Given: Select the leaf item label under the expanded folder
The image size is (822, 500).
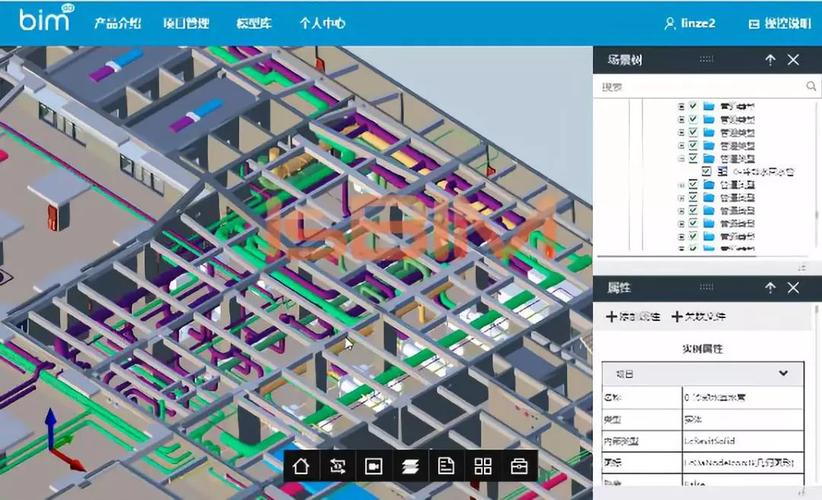Looking at the screenshot, I should pyautogui.click(x=763, y=171).
